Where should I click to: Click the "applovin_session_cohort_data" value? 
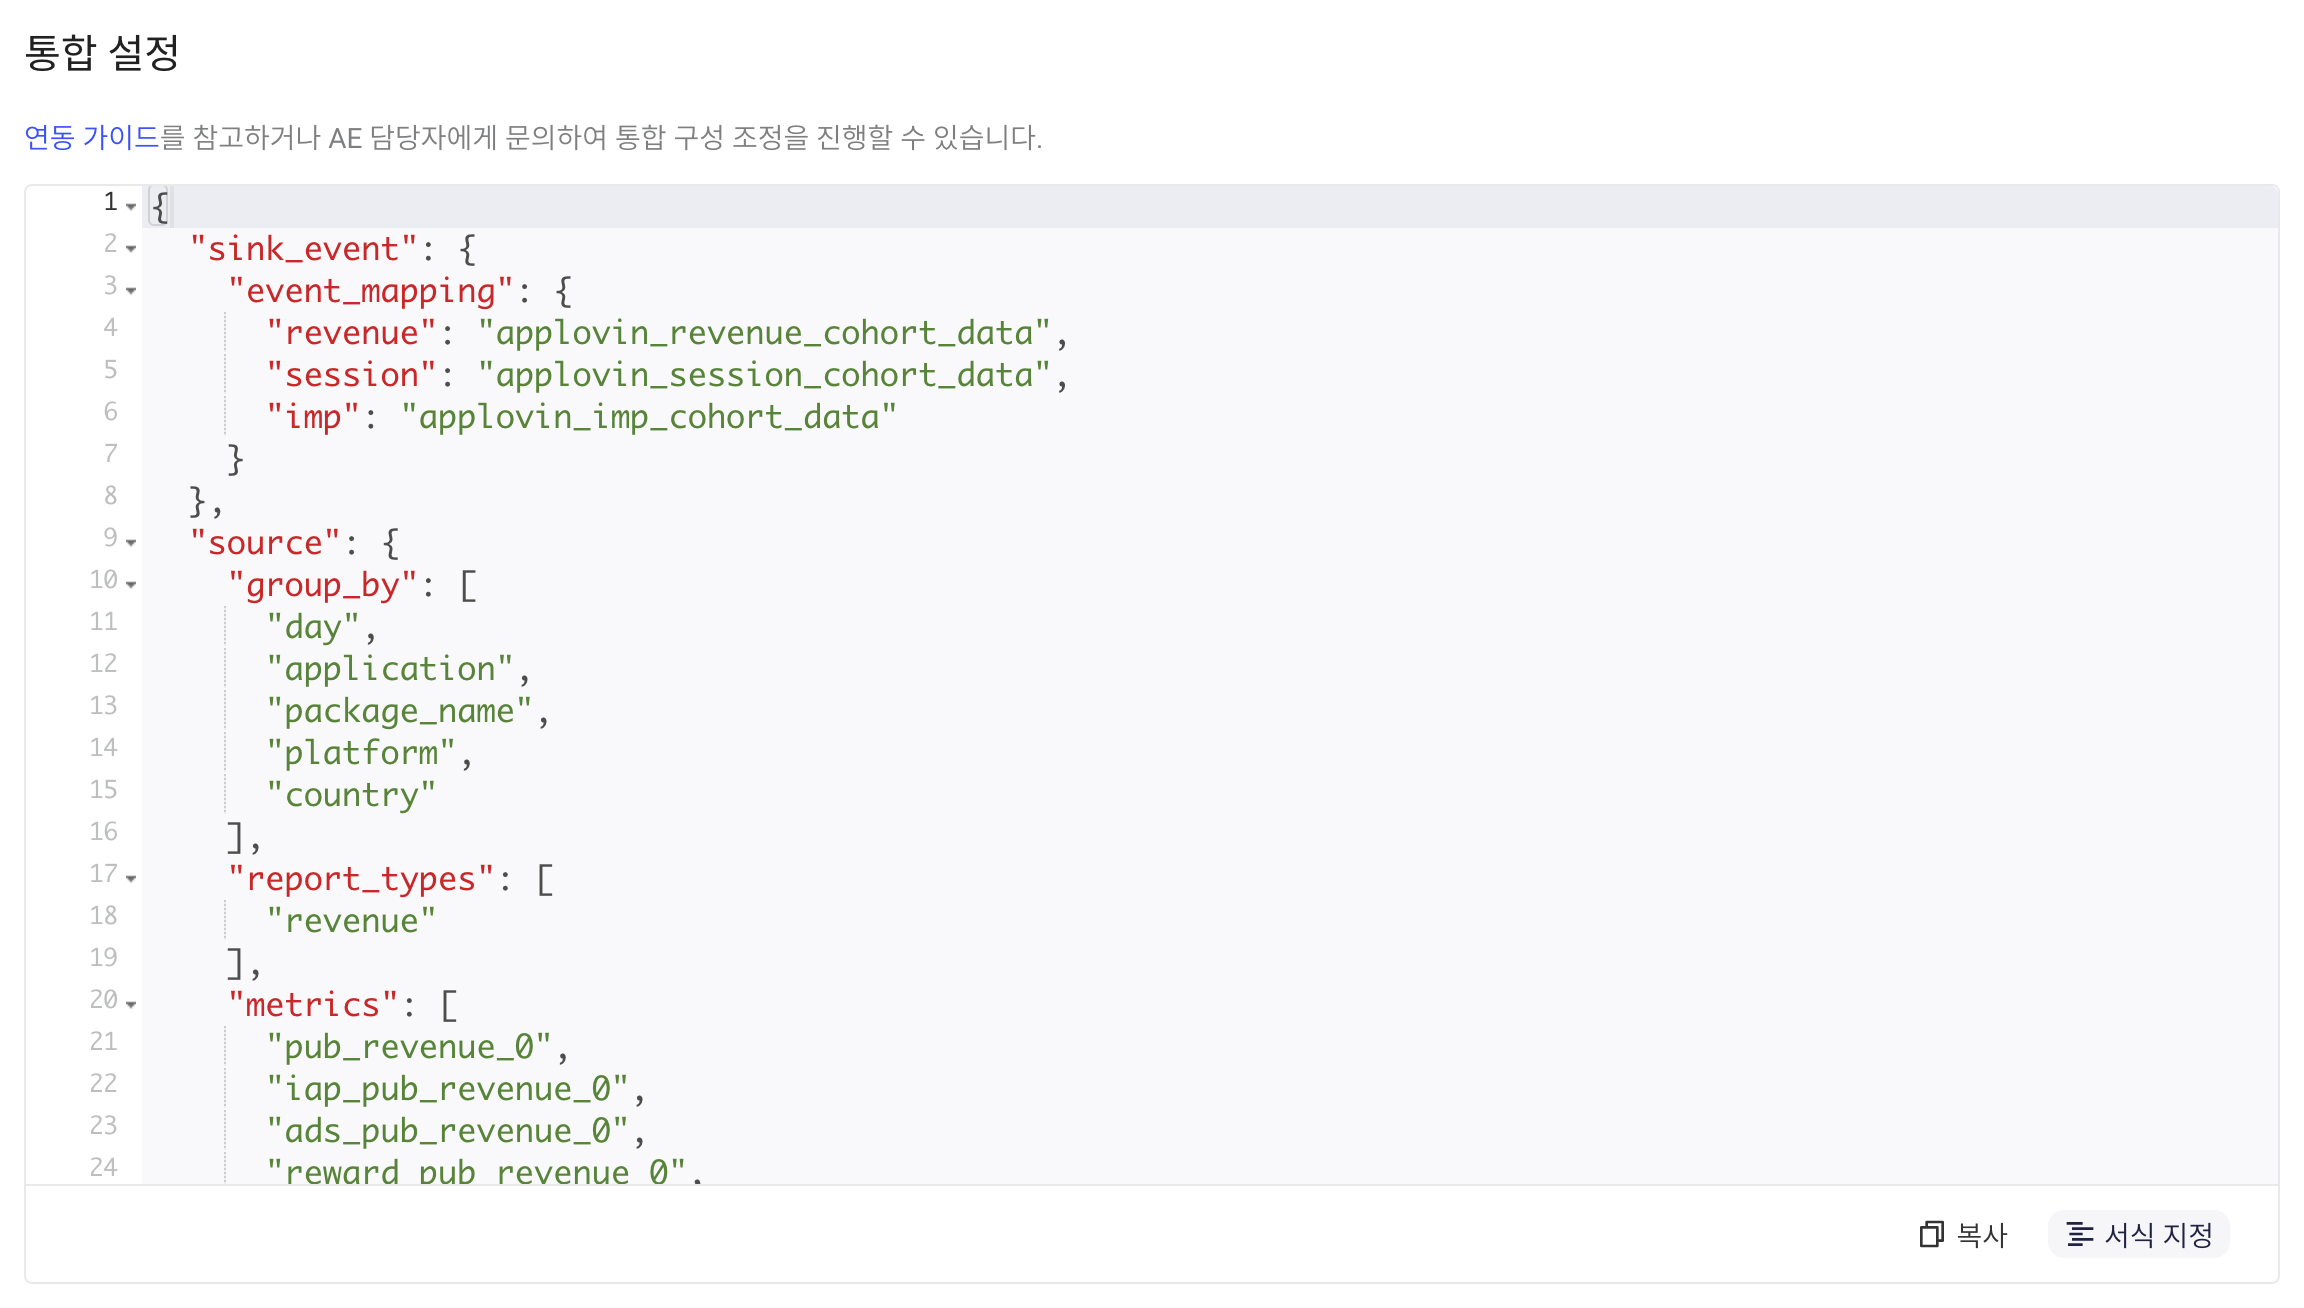pyautogui.click(x=764, y=374)
